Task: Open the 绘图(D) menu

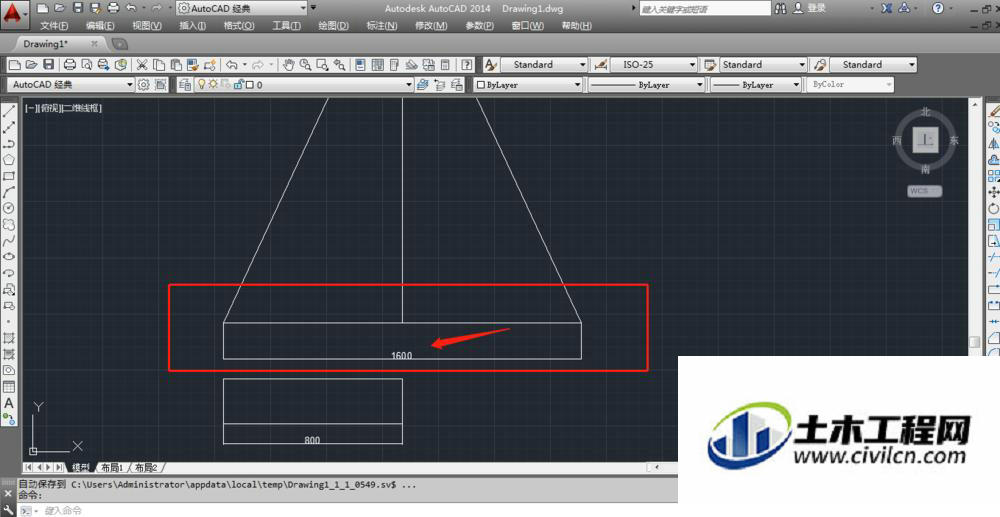Action: point(334,25)
